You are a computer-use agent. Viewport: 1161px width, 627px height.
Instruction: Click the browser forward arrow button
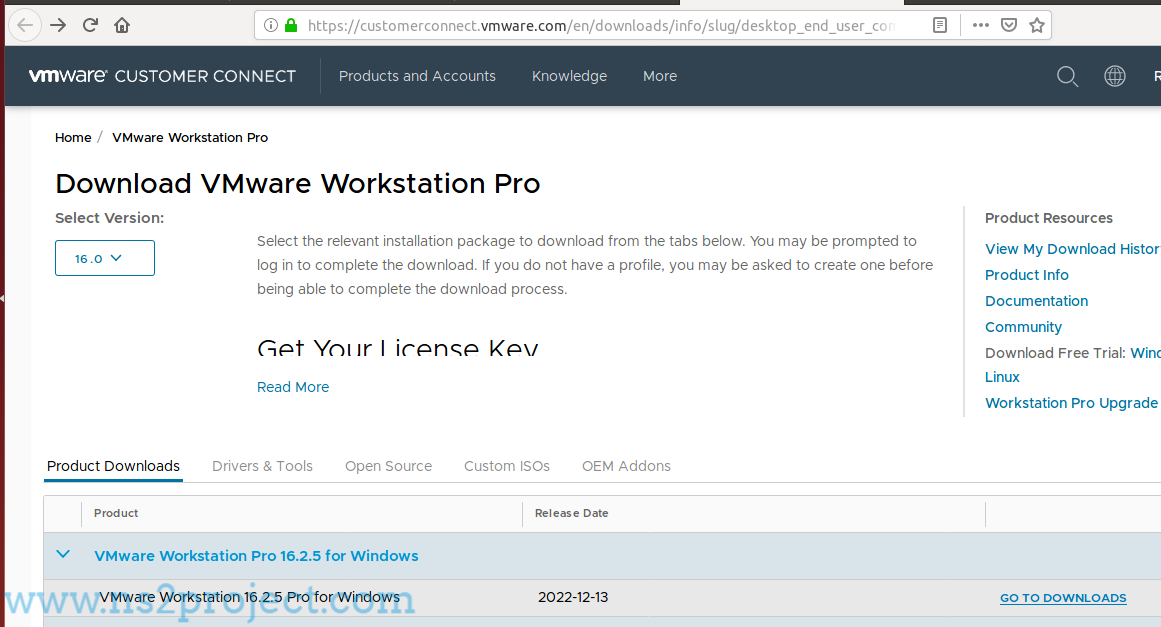point(58,25)
